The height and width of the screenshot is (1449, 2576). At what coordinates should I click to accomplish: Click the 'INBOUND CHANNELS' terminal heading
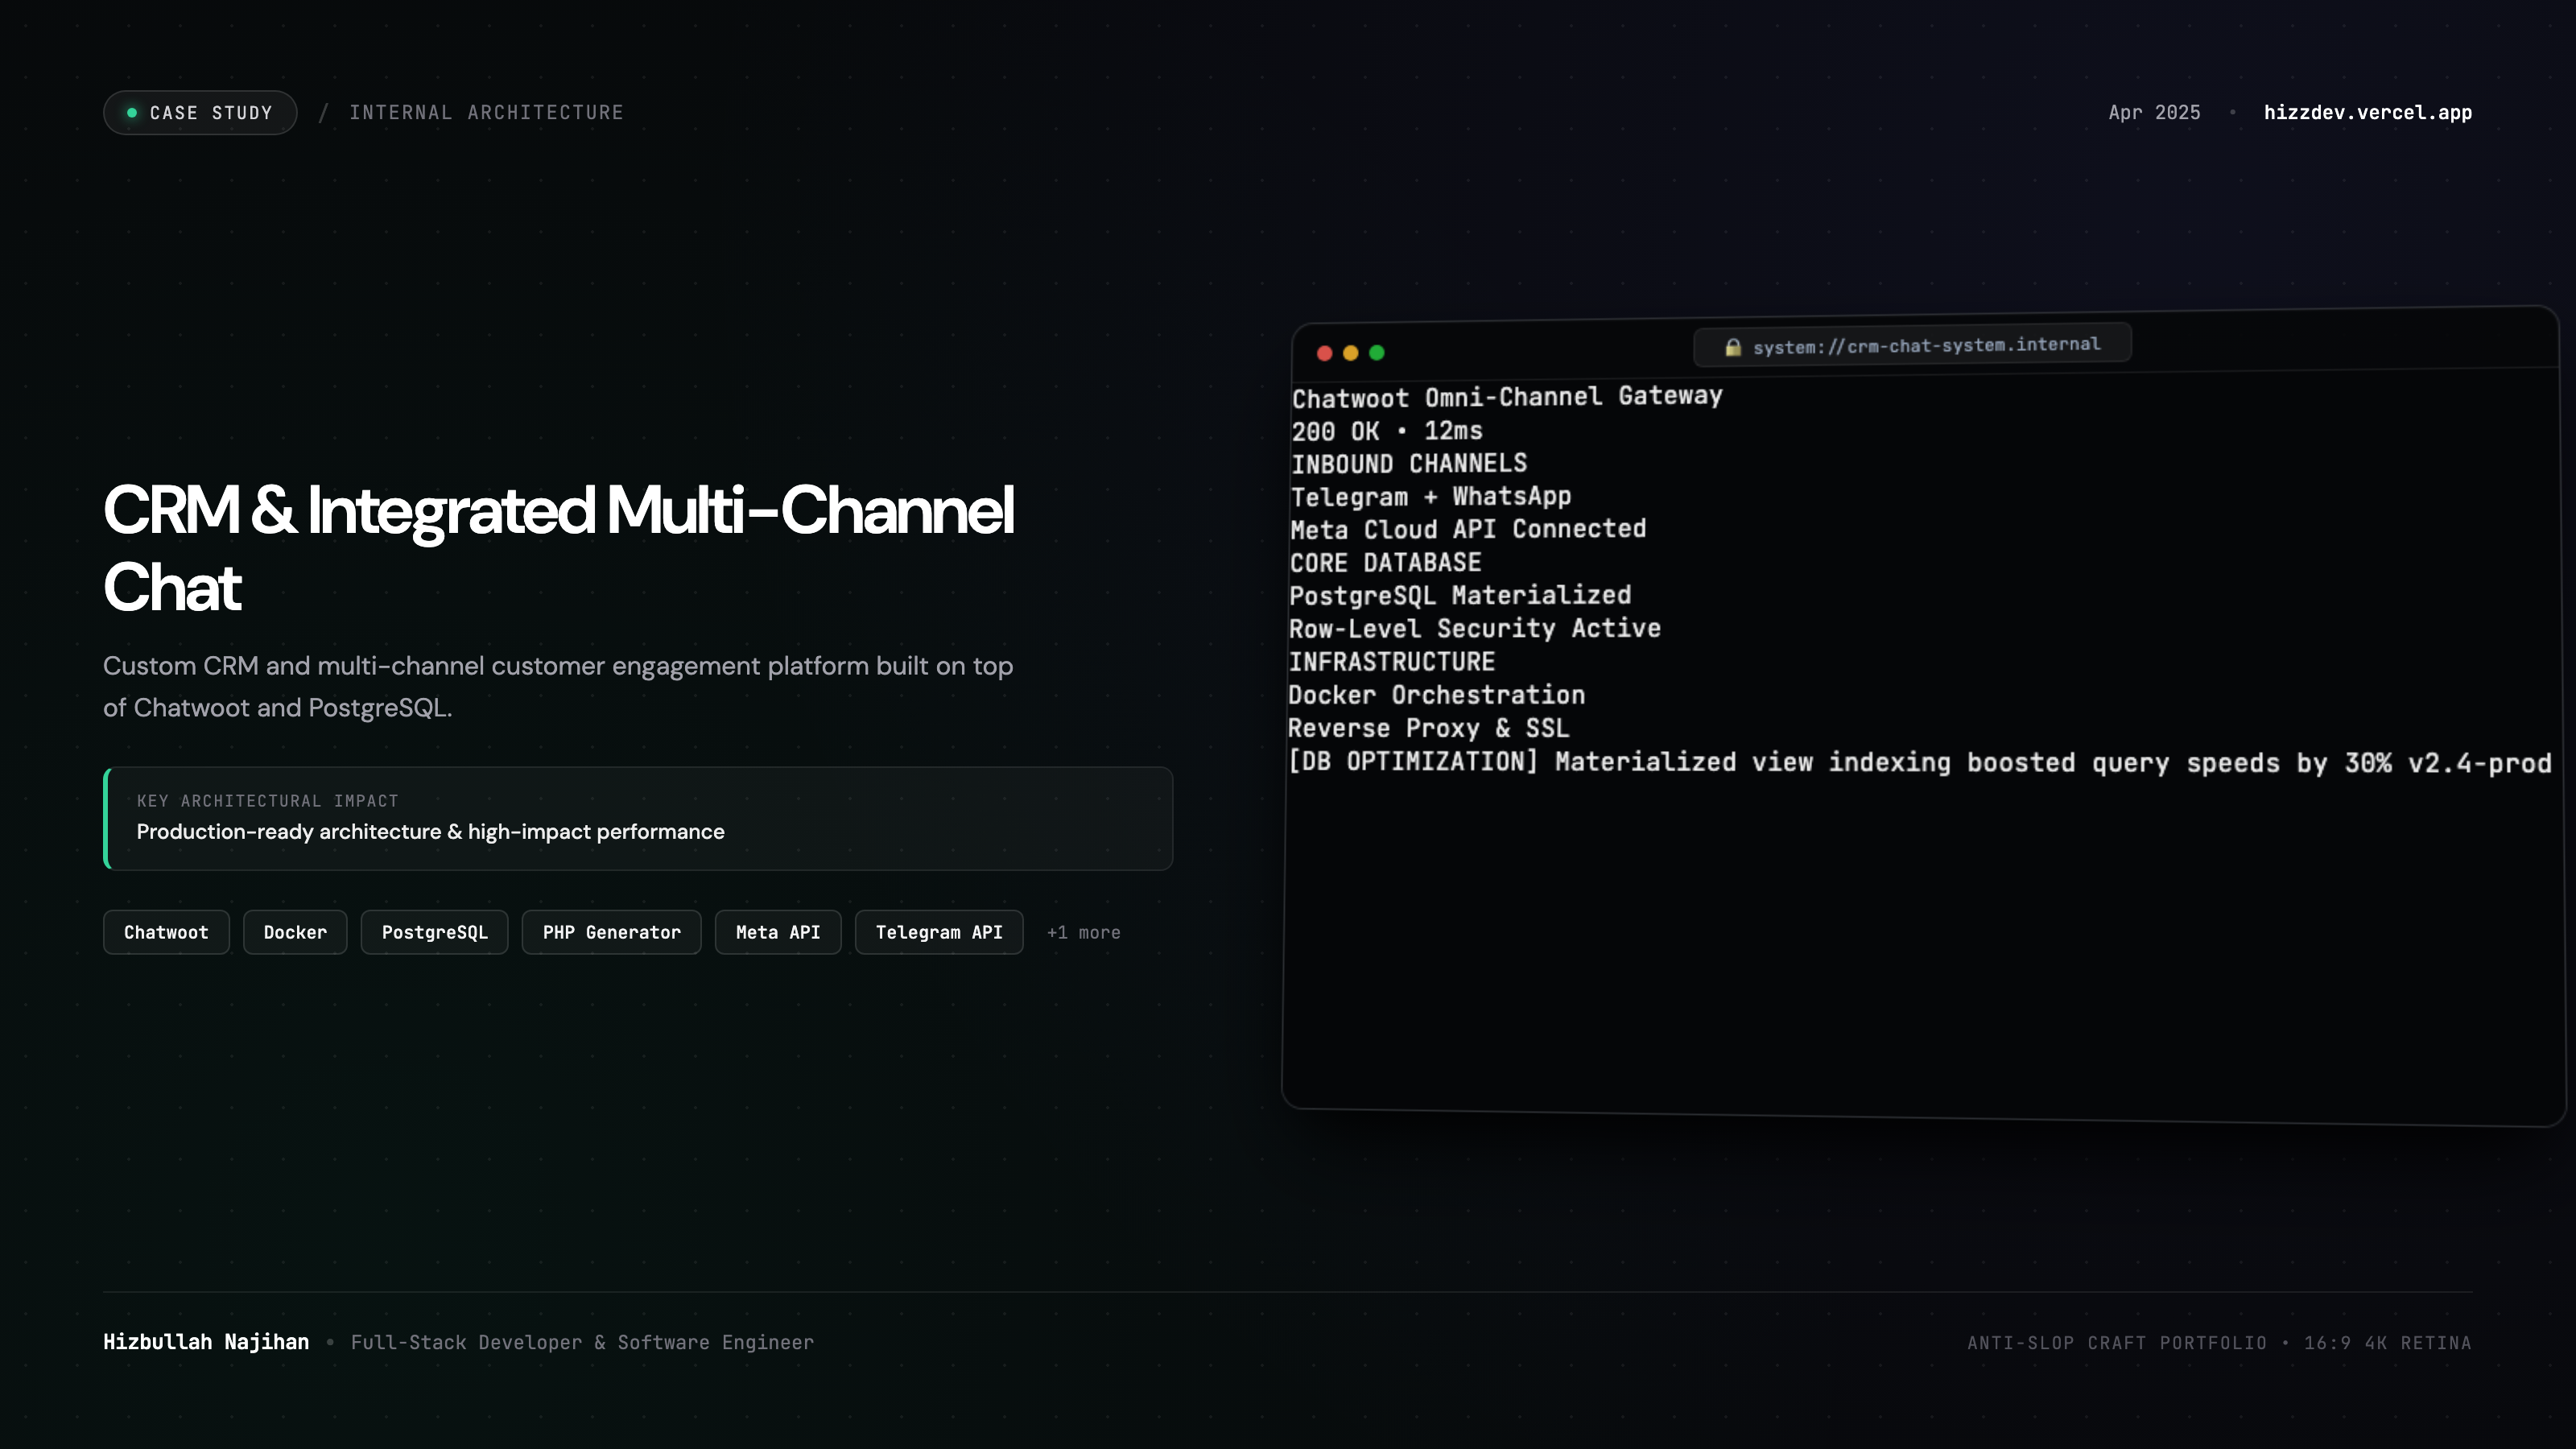click(1409, 464)
